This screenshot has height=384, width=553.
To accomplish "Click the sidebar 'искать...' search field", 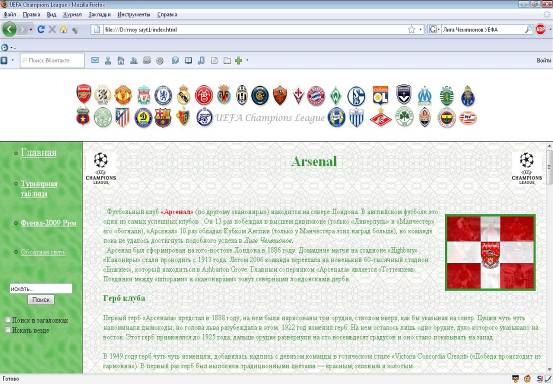I will (41, 288).
